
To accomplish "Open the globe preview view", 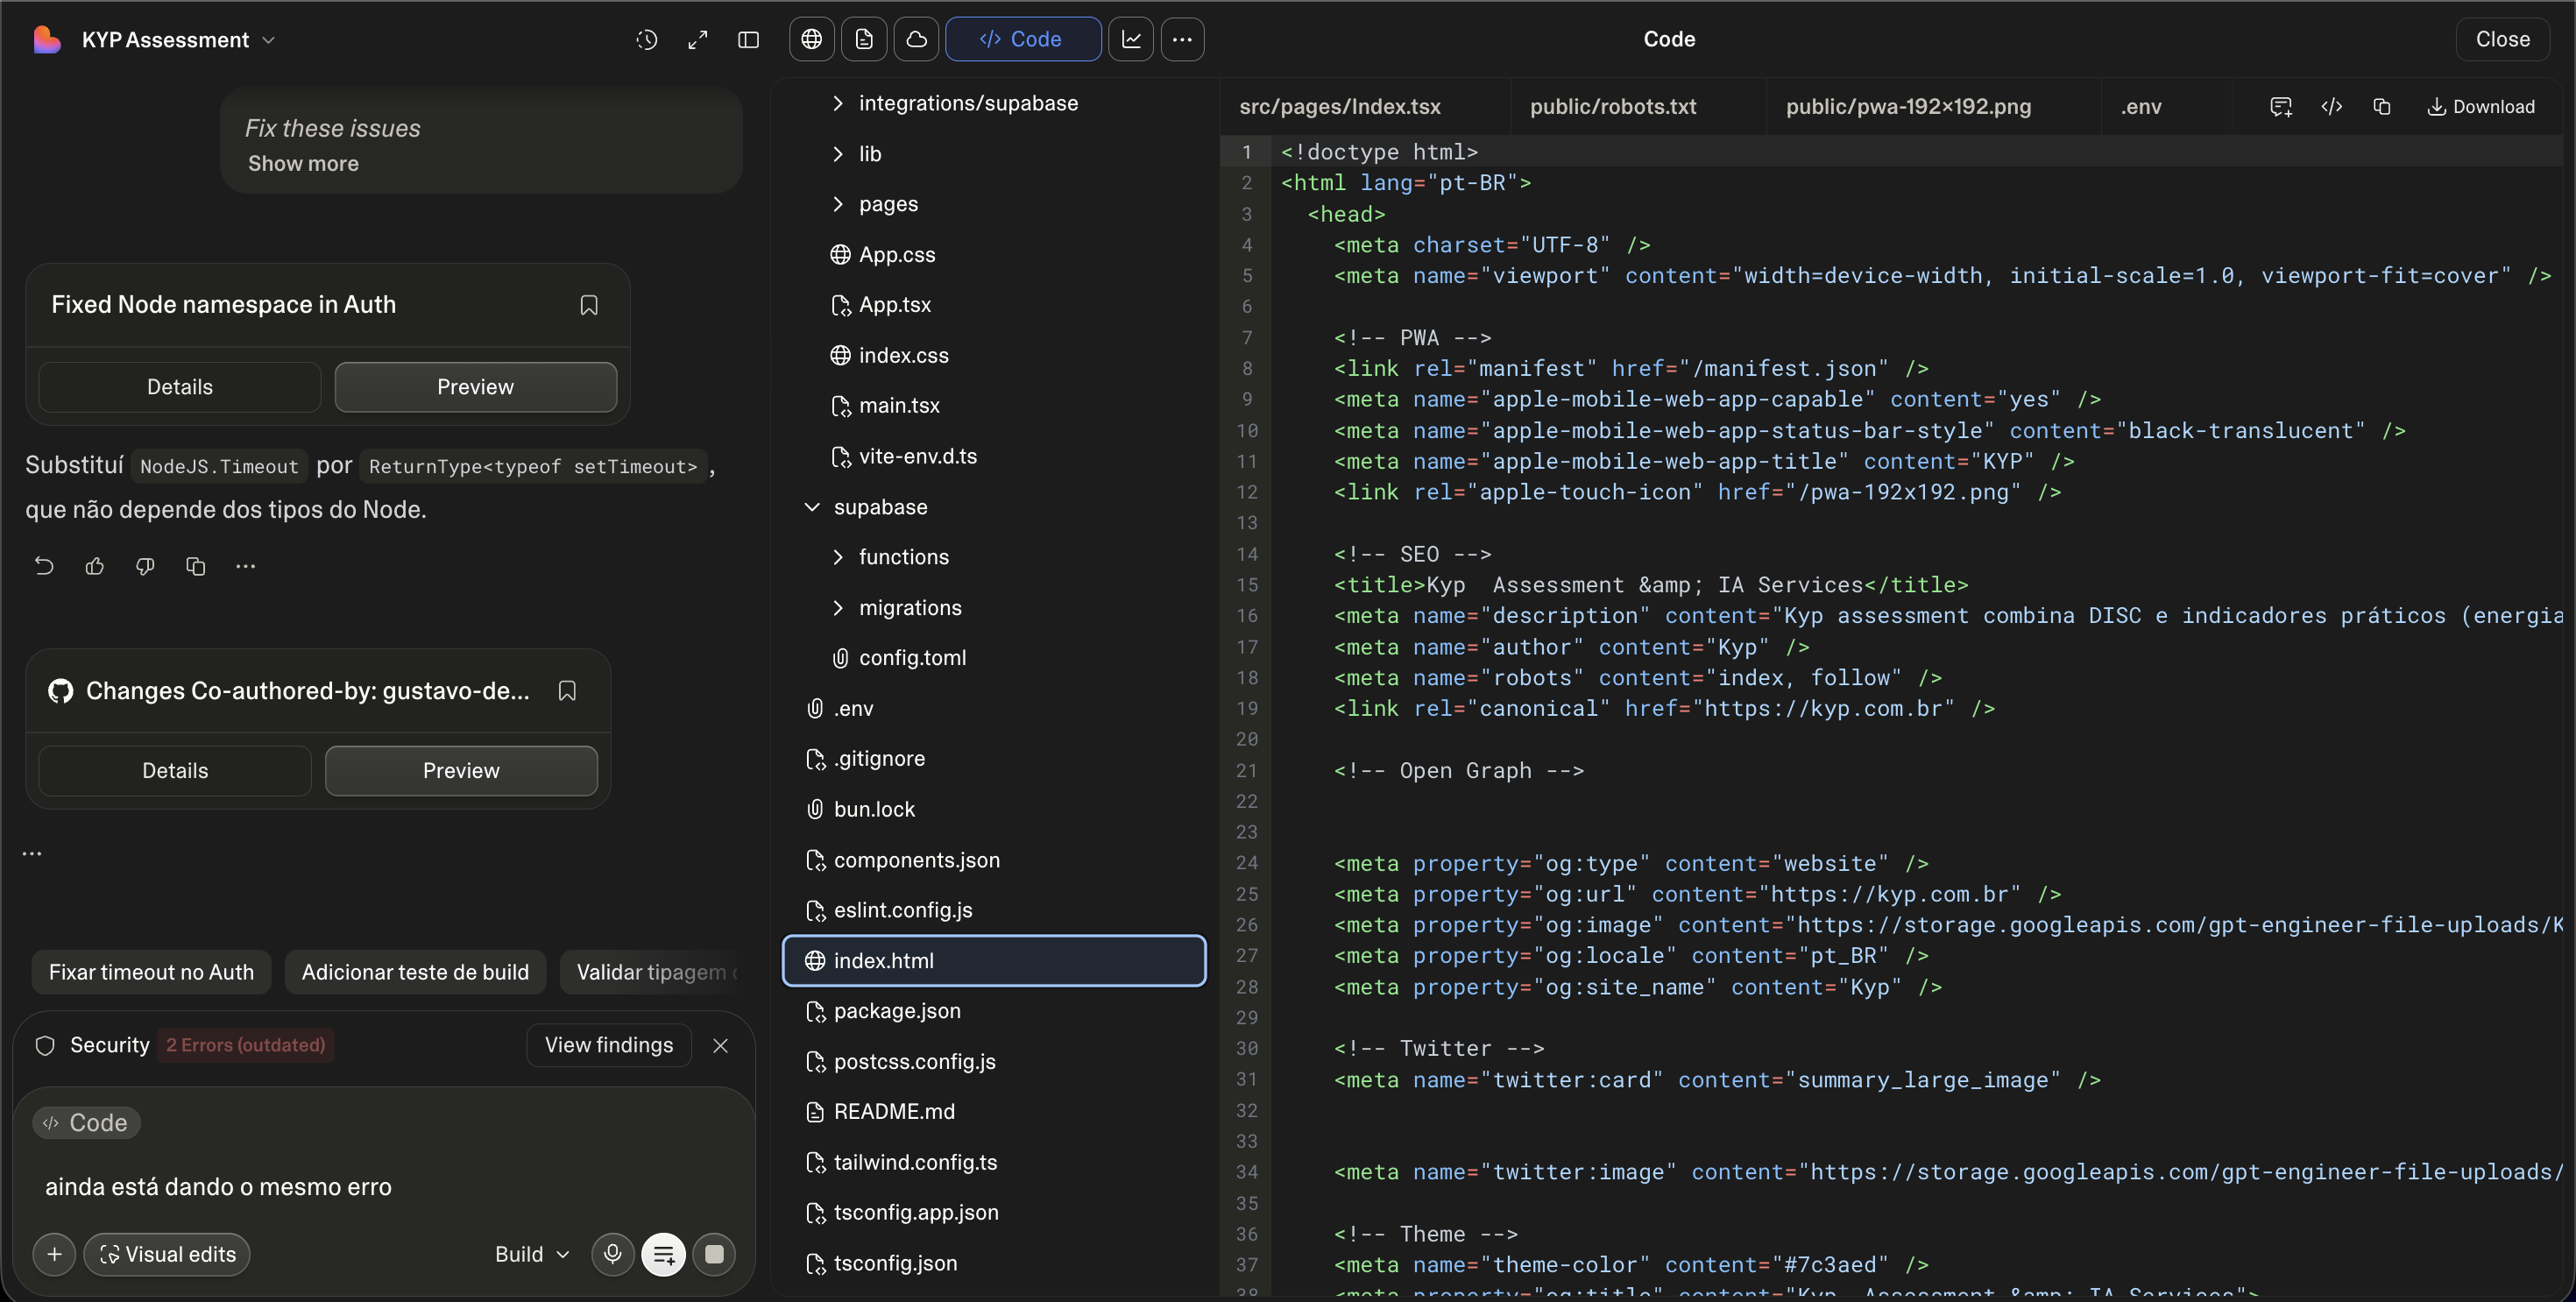I will 812,39.
